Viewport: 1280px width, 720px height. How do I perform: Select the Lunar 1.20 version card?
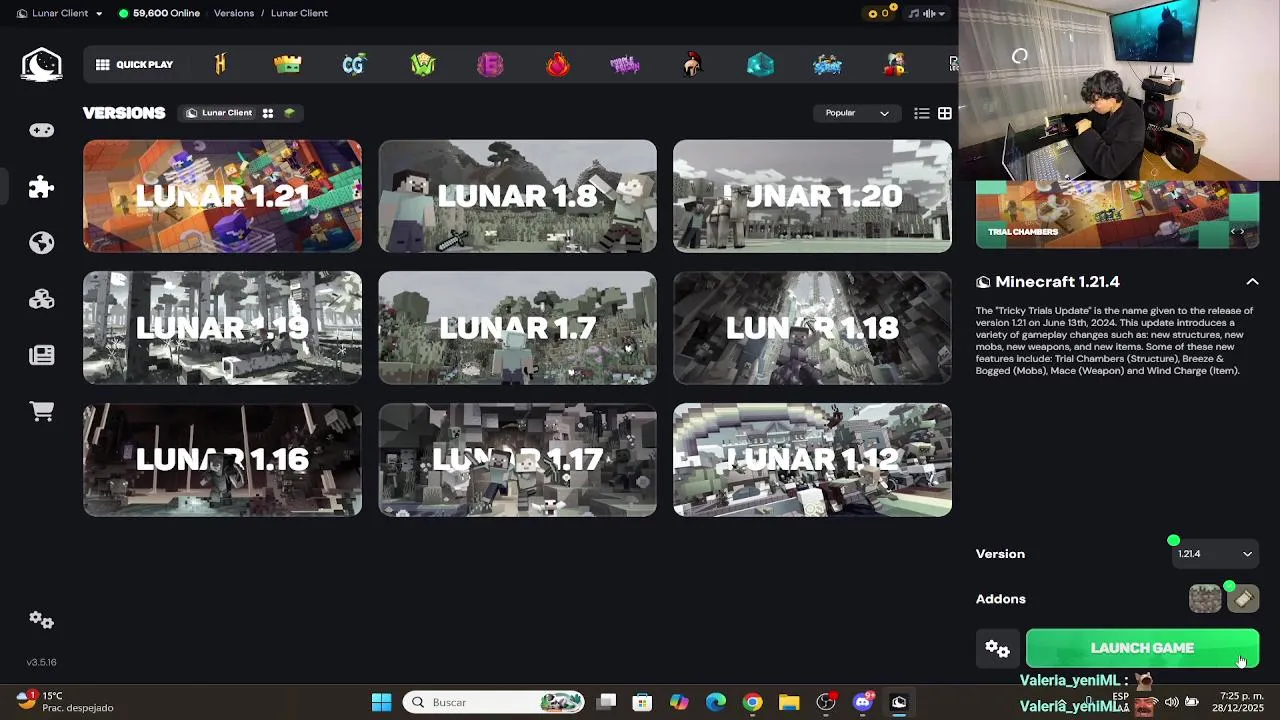[x=812, y=196]
